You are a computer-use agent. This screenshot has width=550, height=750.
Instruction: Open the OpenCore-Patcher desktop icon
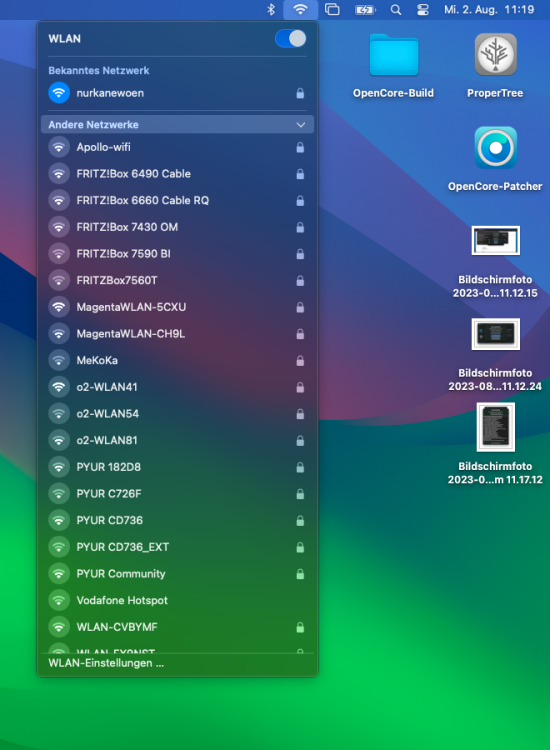pos(495,148)
